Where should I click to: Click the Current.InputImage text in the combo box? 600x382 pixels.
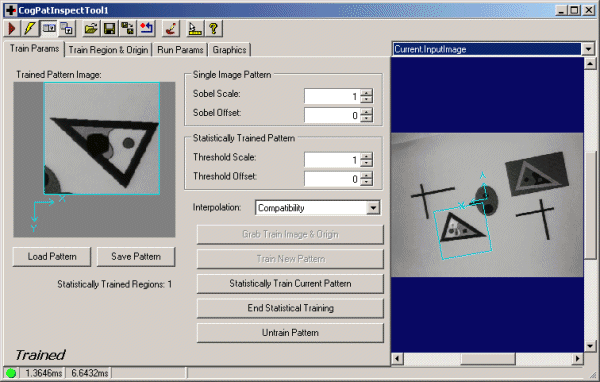coord(430,49)
